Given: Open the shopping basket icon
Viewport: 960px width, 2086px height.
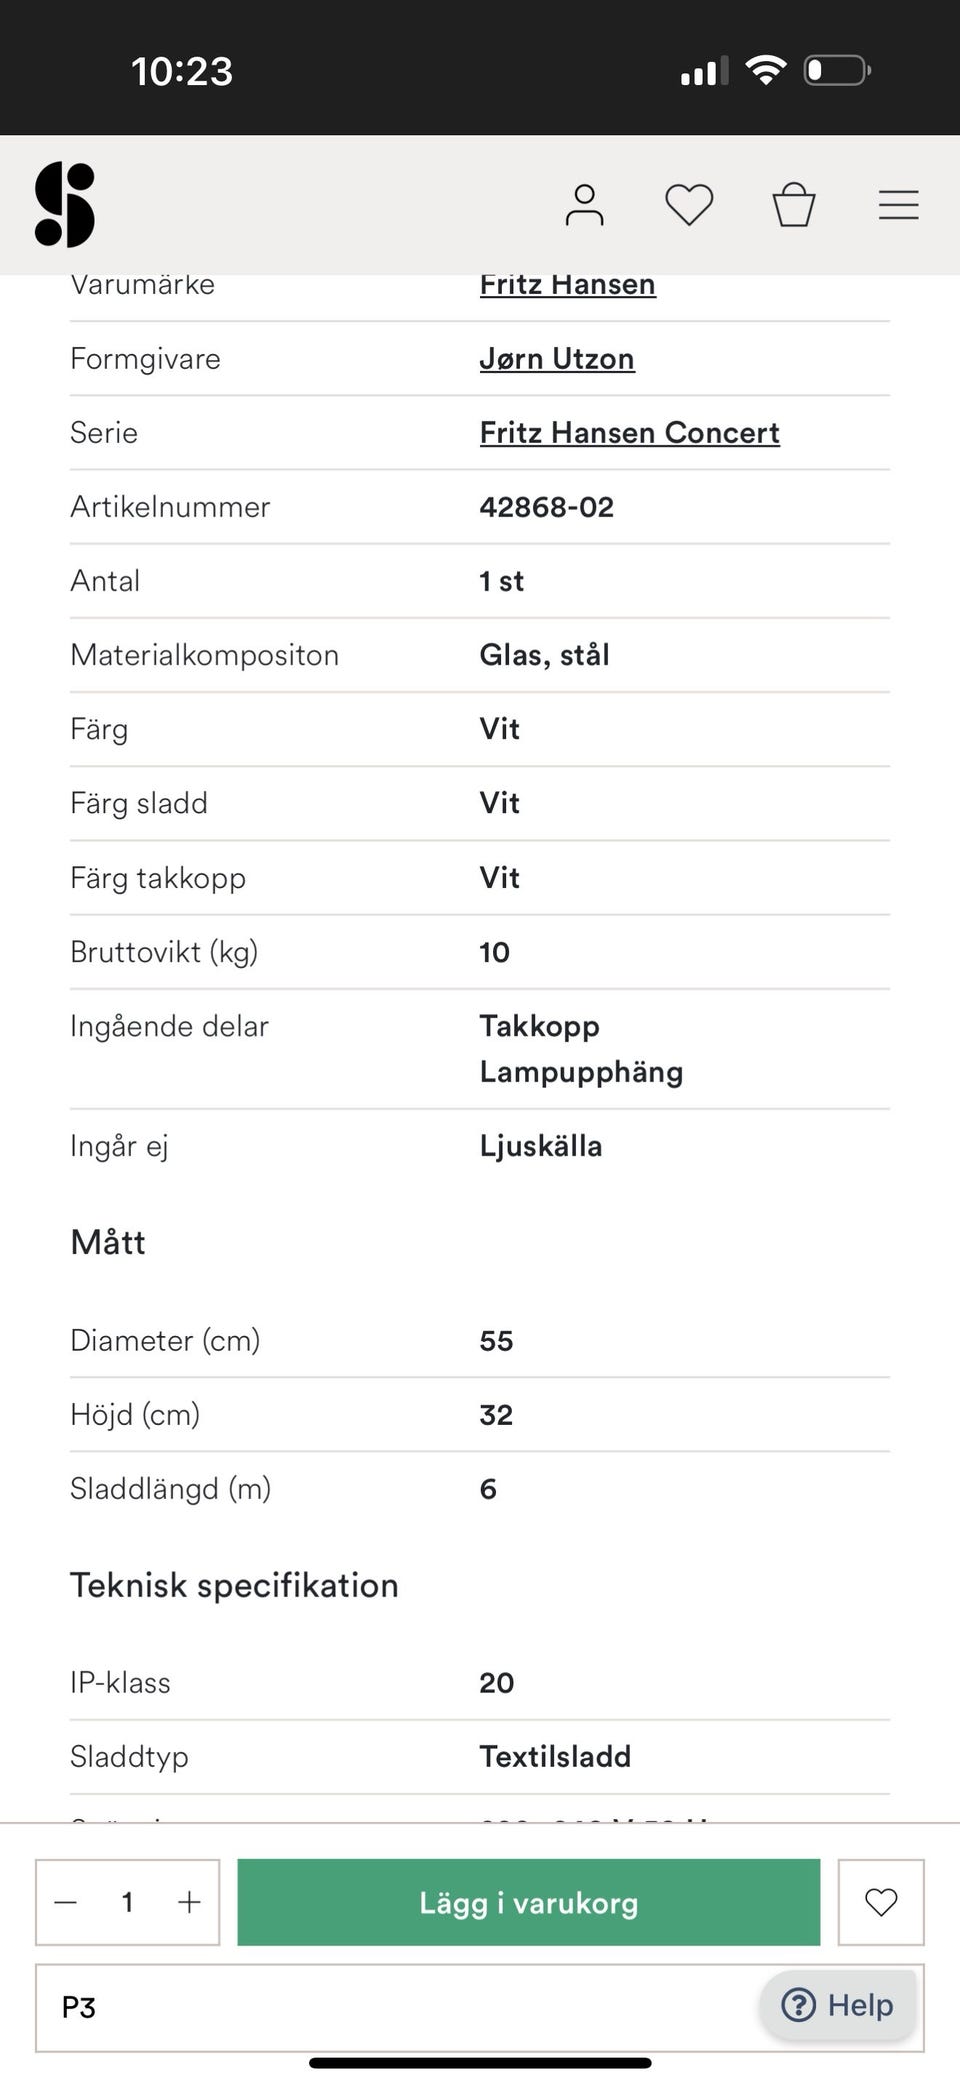Looking at the screenshot, I should point(794,205).
